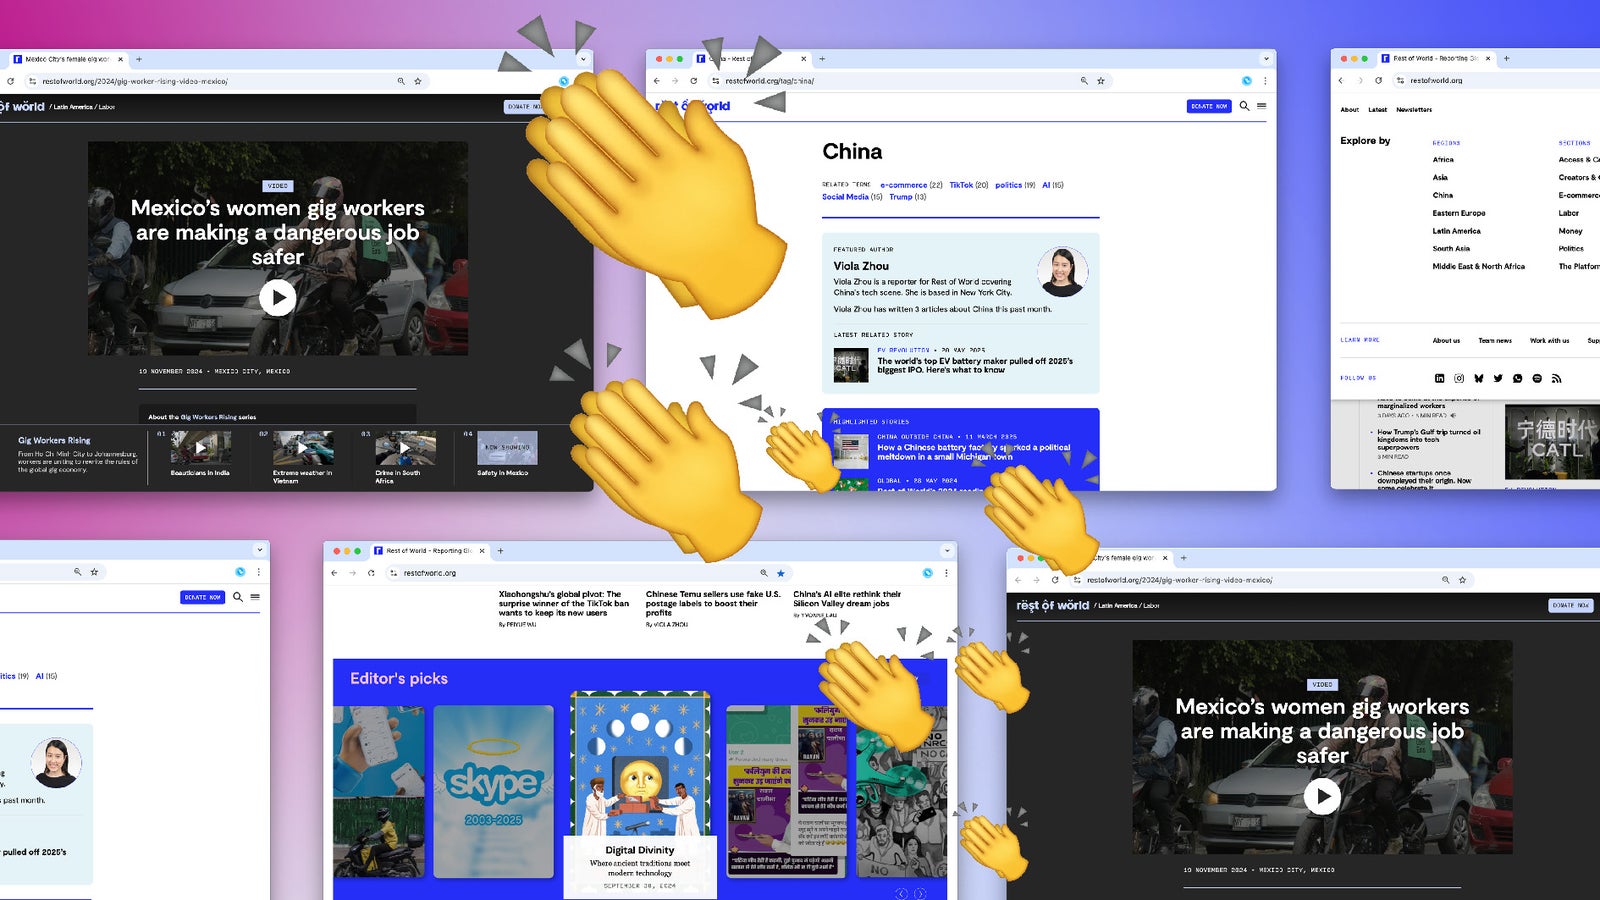Open the tab search chevron in Editor's picks window
Image resolution: width=1600 pixels, height=900 pixels.
tap(947, 551)
